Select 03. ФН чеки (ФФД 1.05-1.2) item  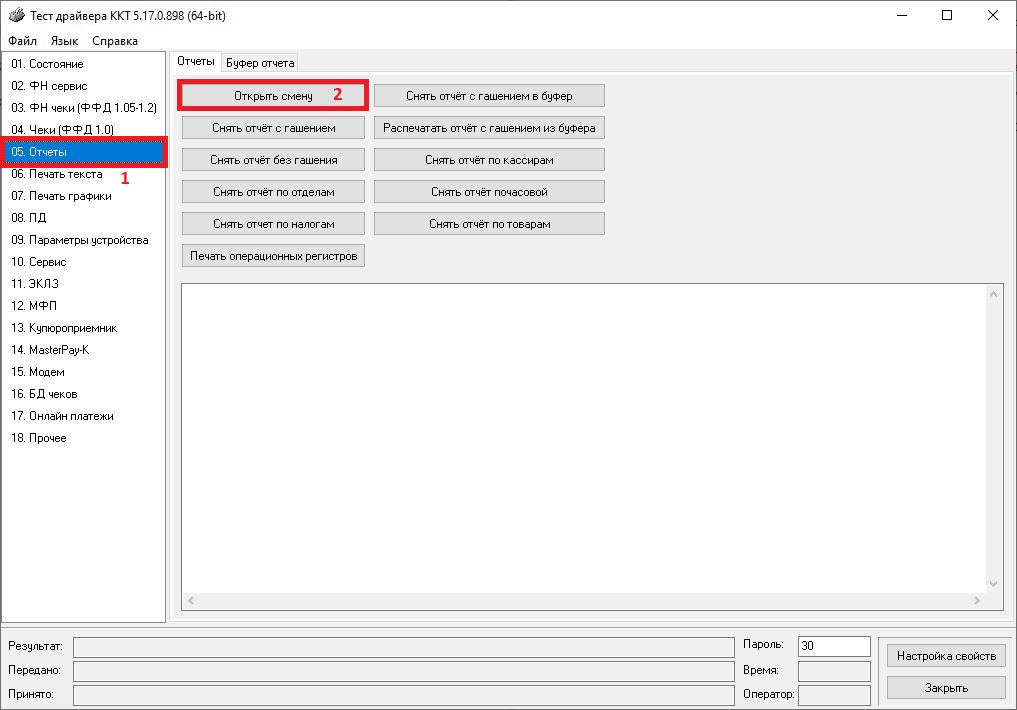click(84, 108)
